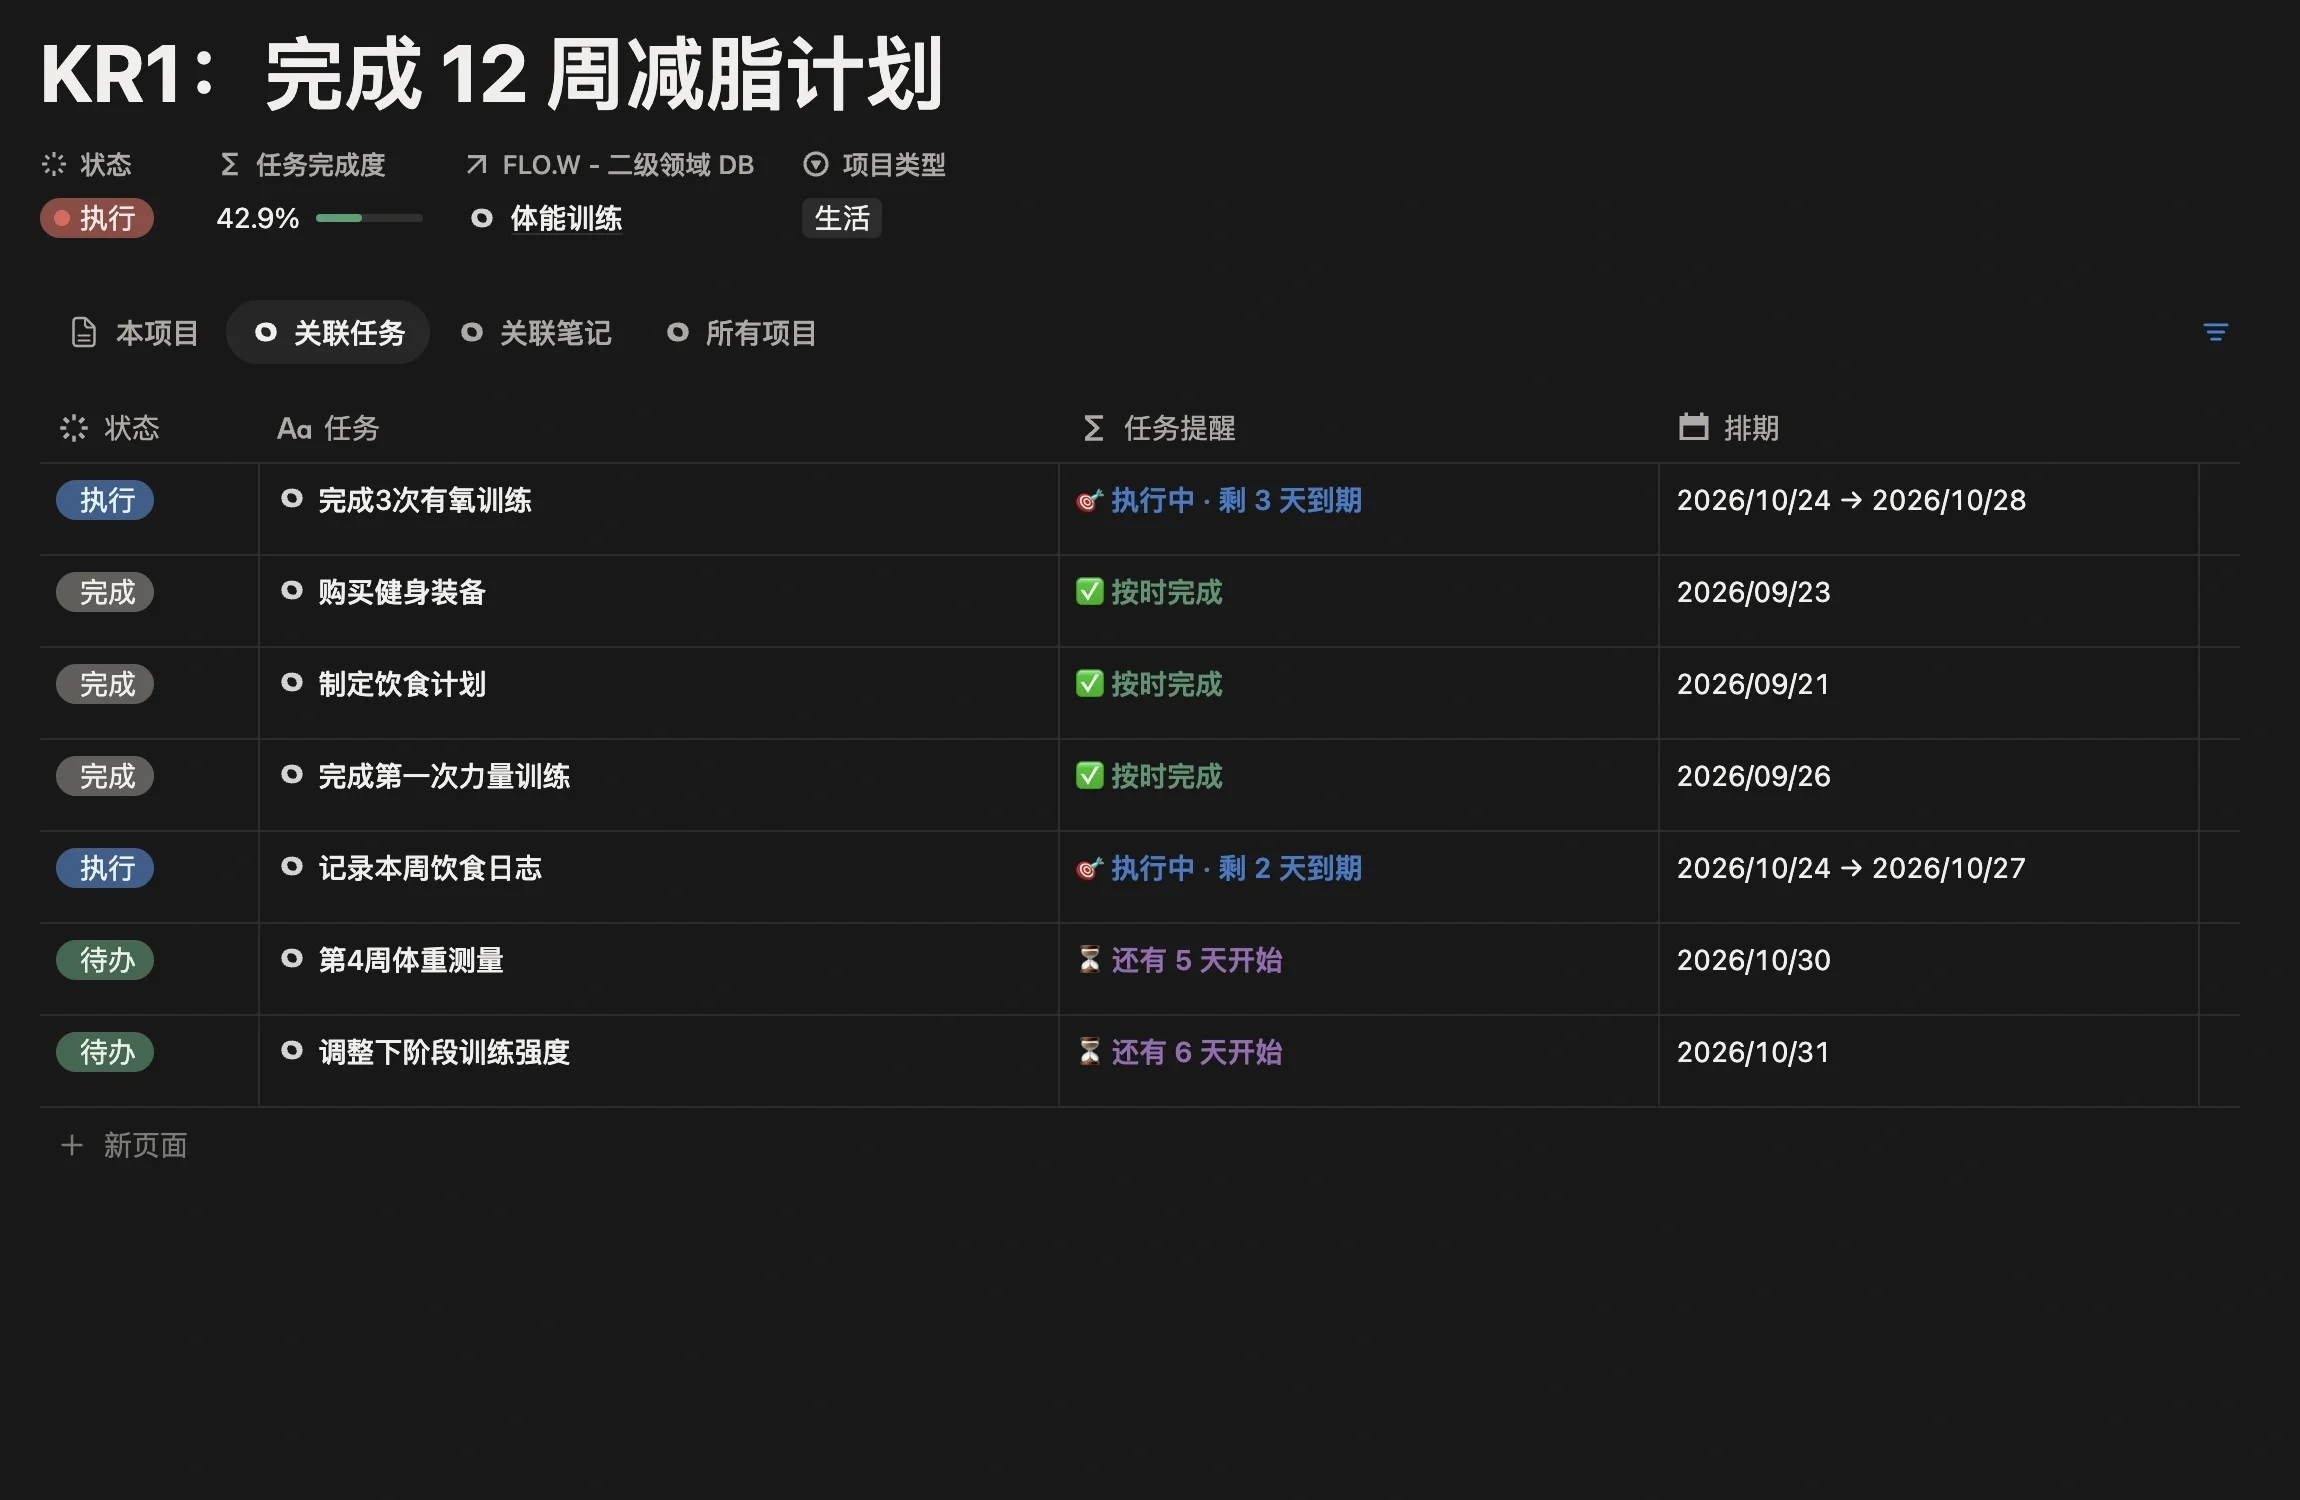Click the sigma icon next to 任务完成度
The height and width of the screenshot is (1500, 2300).
[x=229, y=164]
